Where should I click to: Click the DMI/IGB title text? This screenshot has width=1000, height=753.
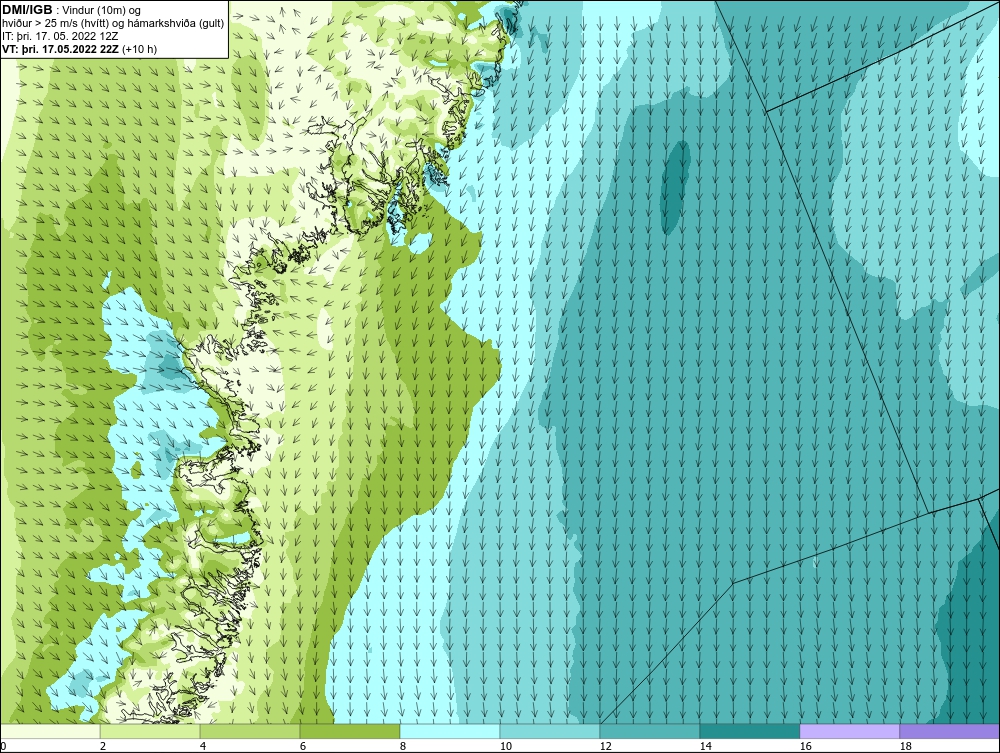27,10
